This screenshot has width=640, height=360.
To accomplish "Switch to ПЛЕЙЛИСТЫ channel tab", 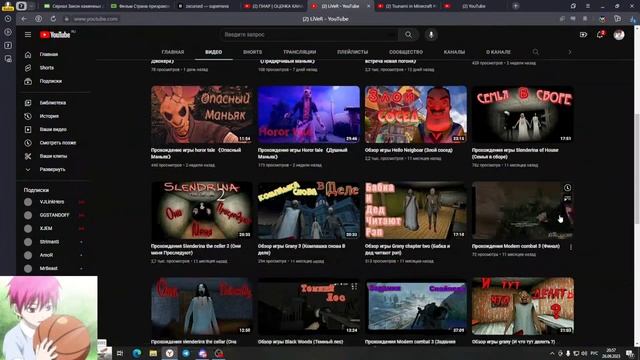I will tap(352, 52).
